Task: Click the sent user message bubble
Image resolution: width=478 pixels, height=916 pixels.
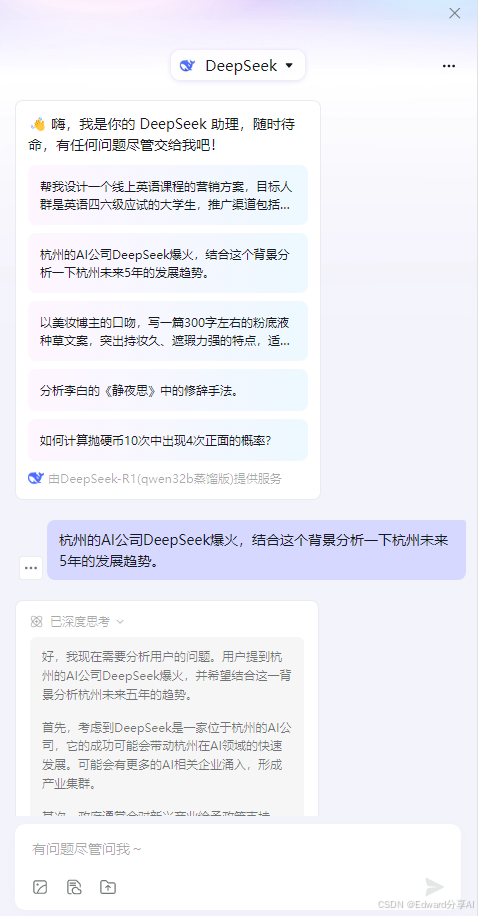Action: tap(257, 550)
